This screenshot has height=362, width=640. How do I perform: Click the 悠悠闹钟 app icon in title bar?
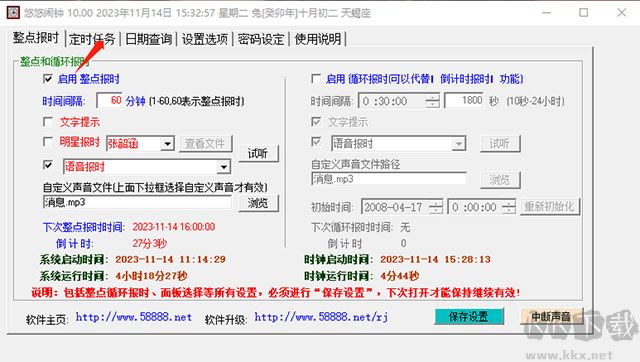tap(13, 12)
